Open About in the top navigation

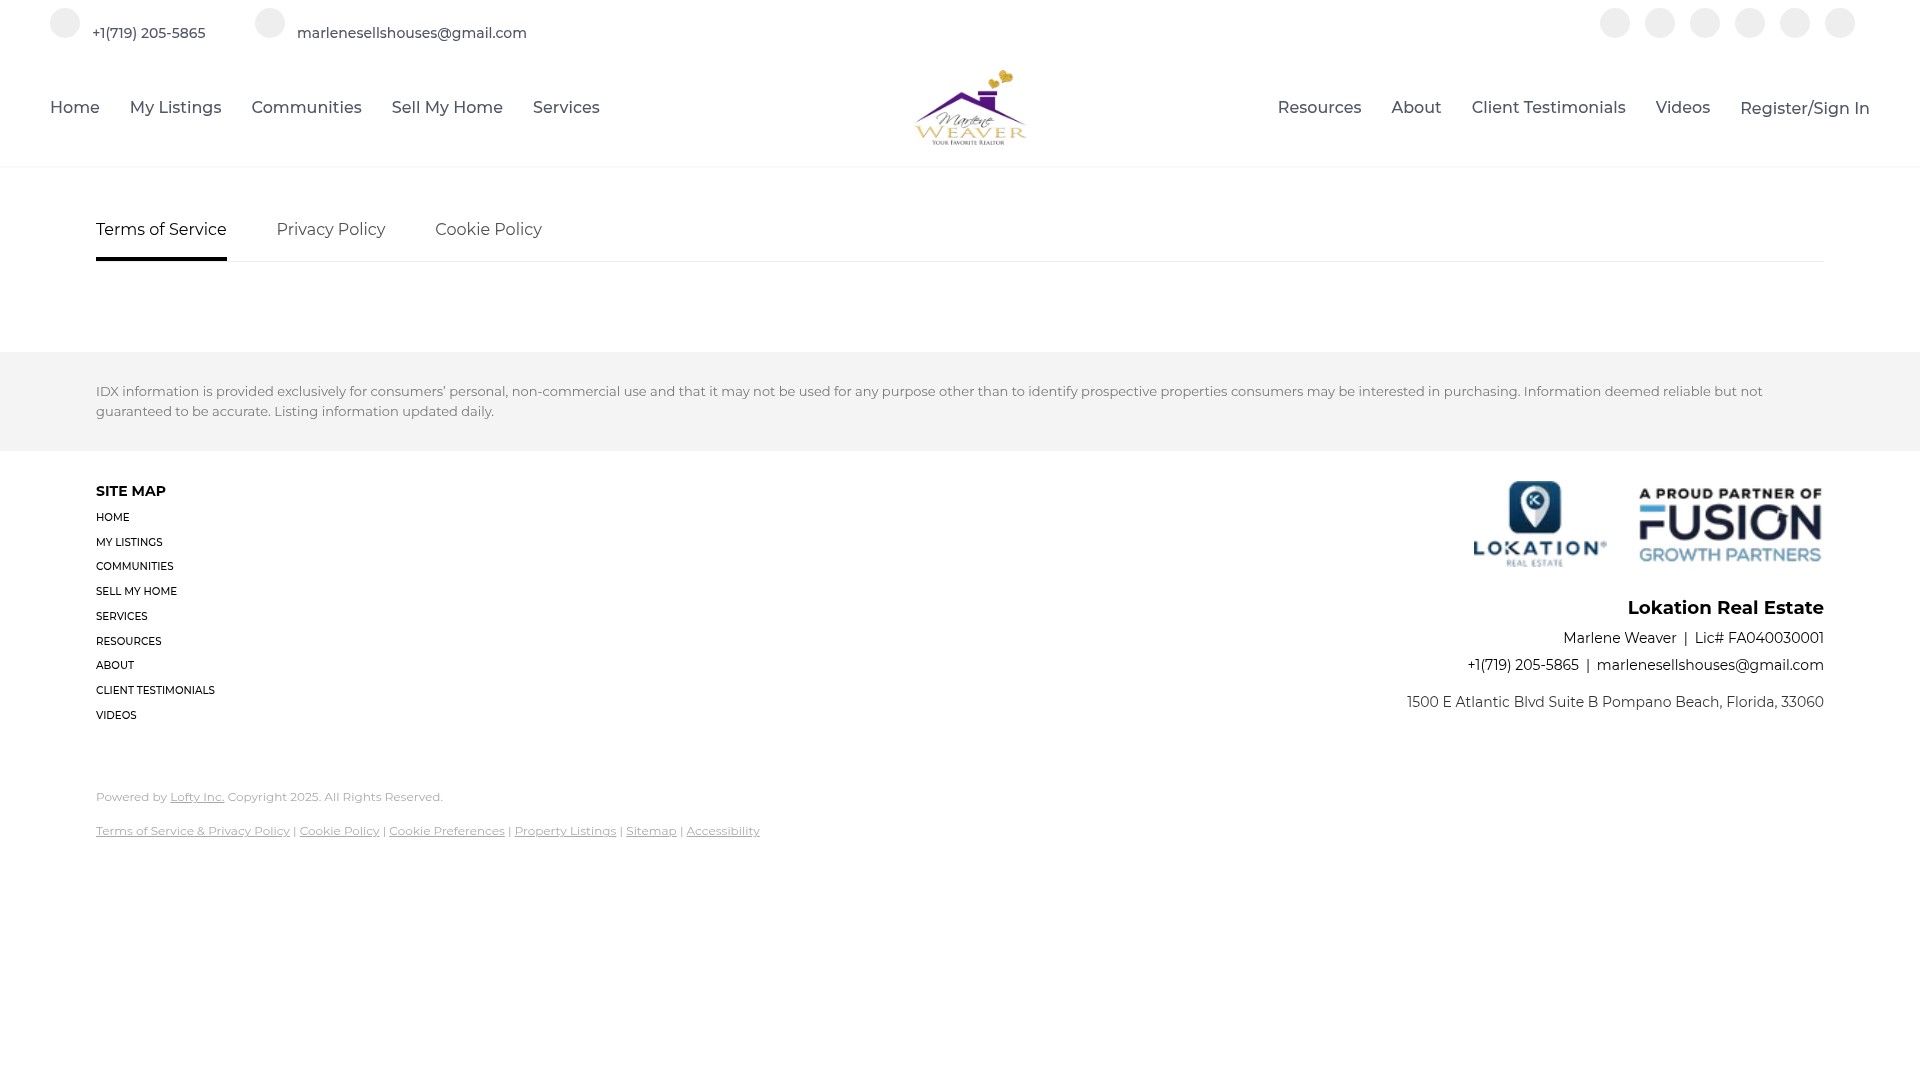(1416, 107)
